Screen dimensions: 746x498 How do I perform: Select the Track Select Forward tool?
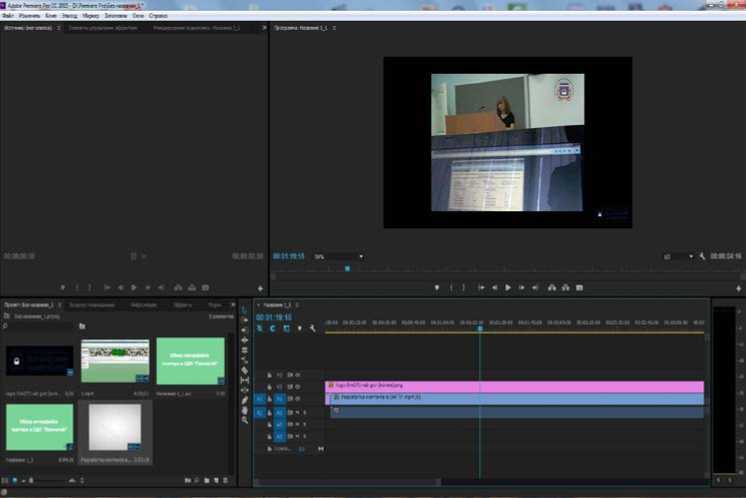[x=245, y=320]
